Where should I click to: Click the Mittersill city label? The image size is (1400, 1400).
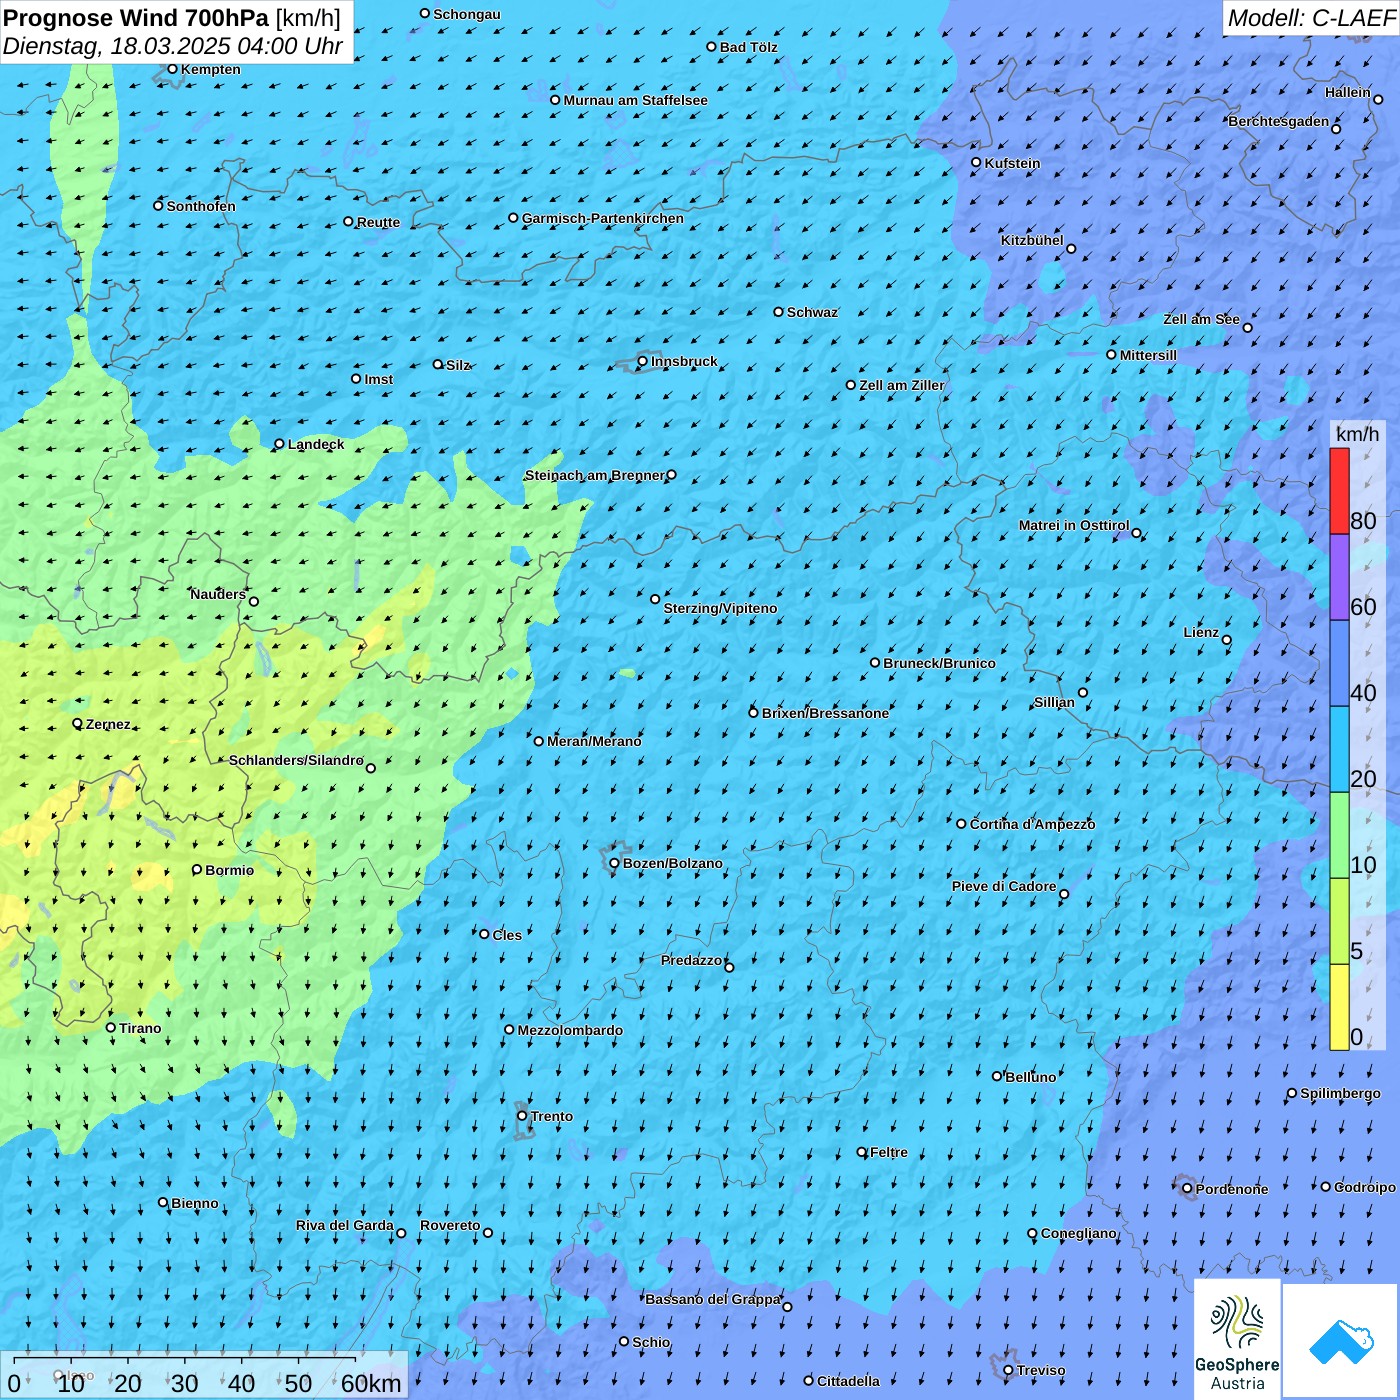pos(1148,355)
